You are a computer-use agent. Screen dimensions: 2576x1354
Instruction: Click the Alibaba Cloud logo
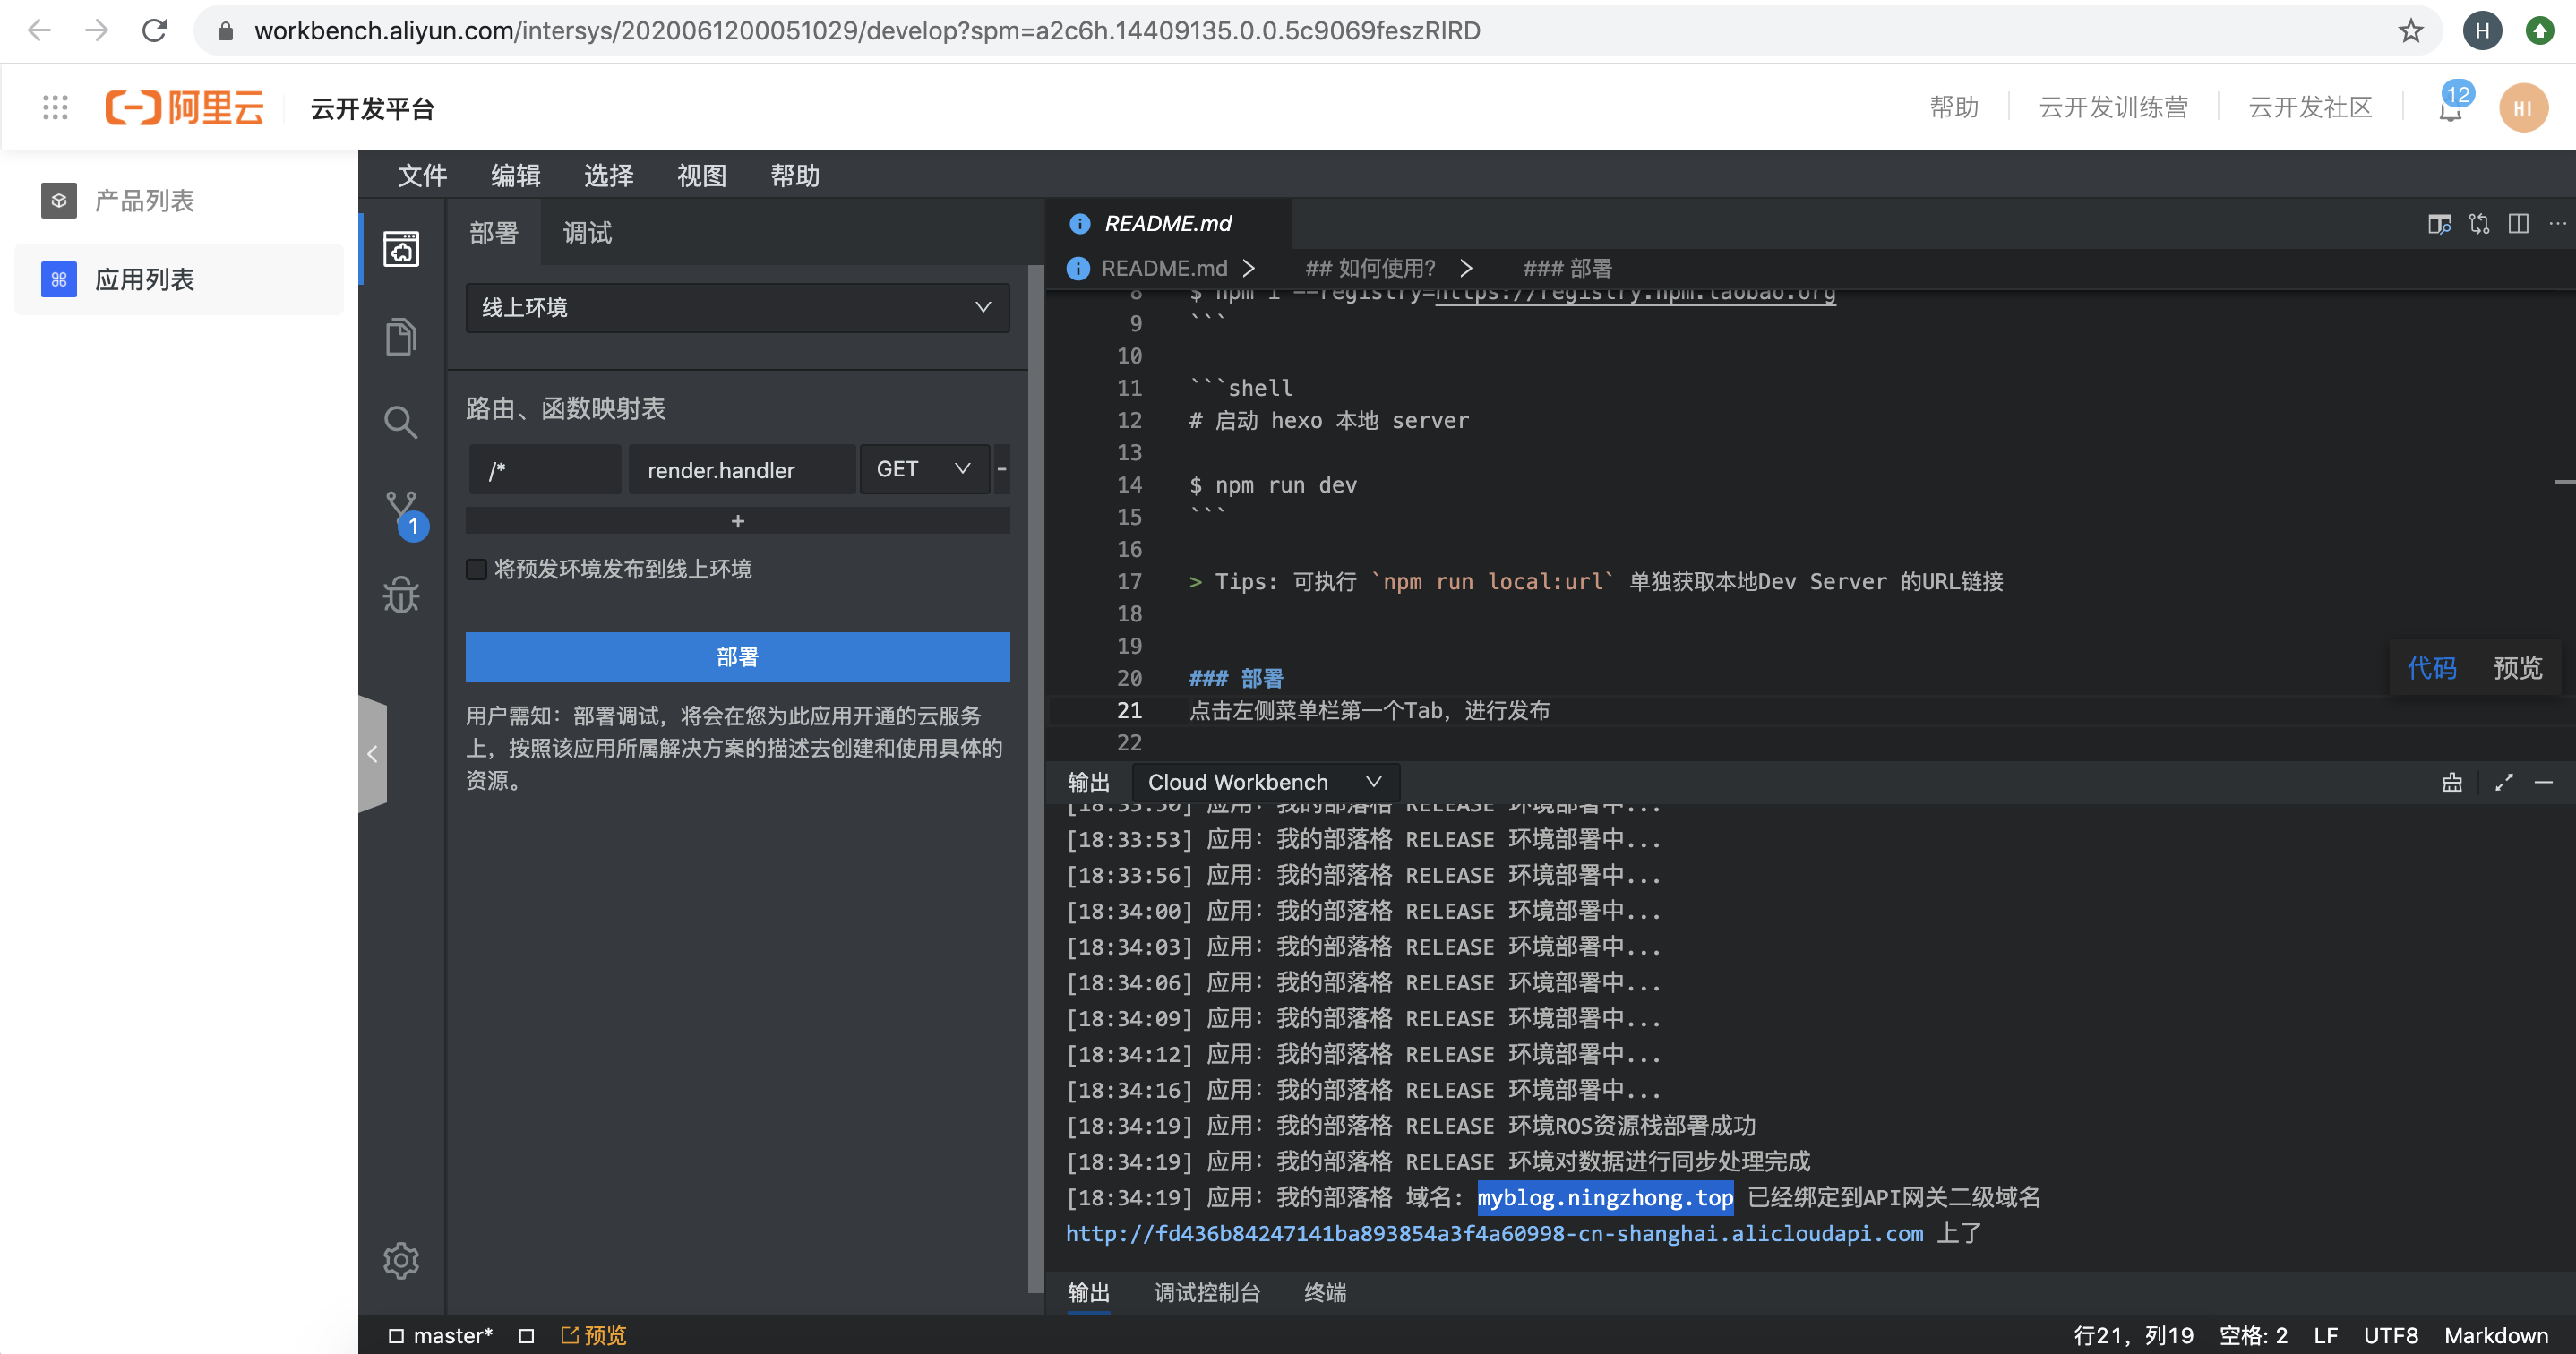[x=184, y=107]
